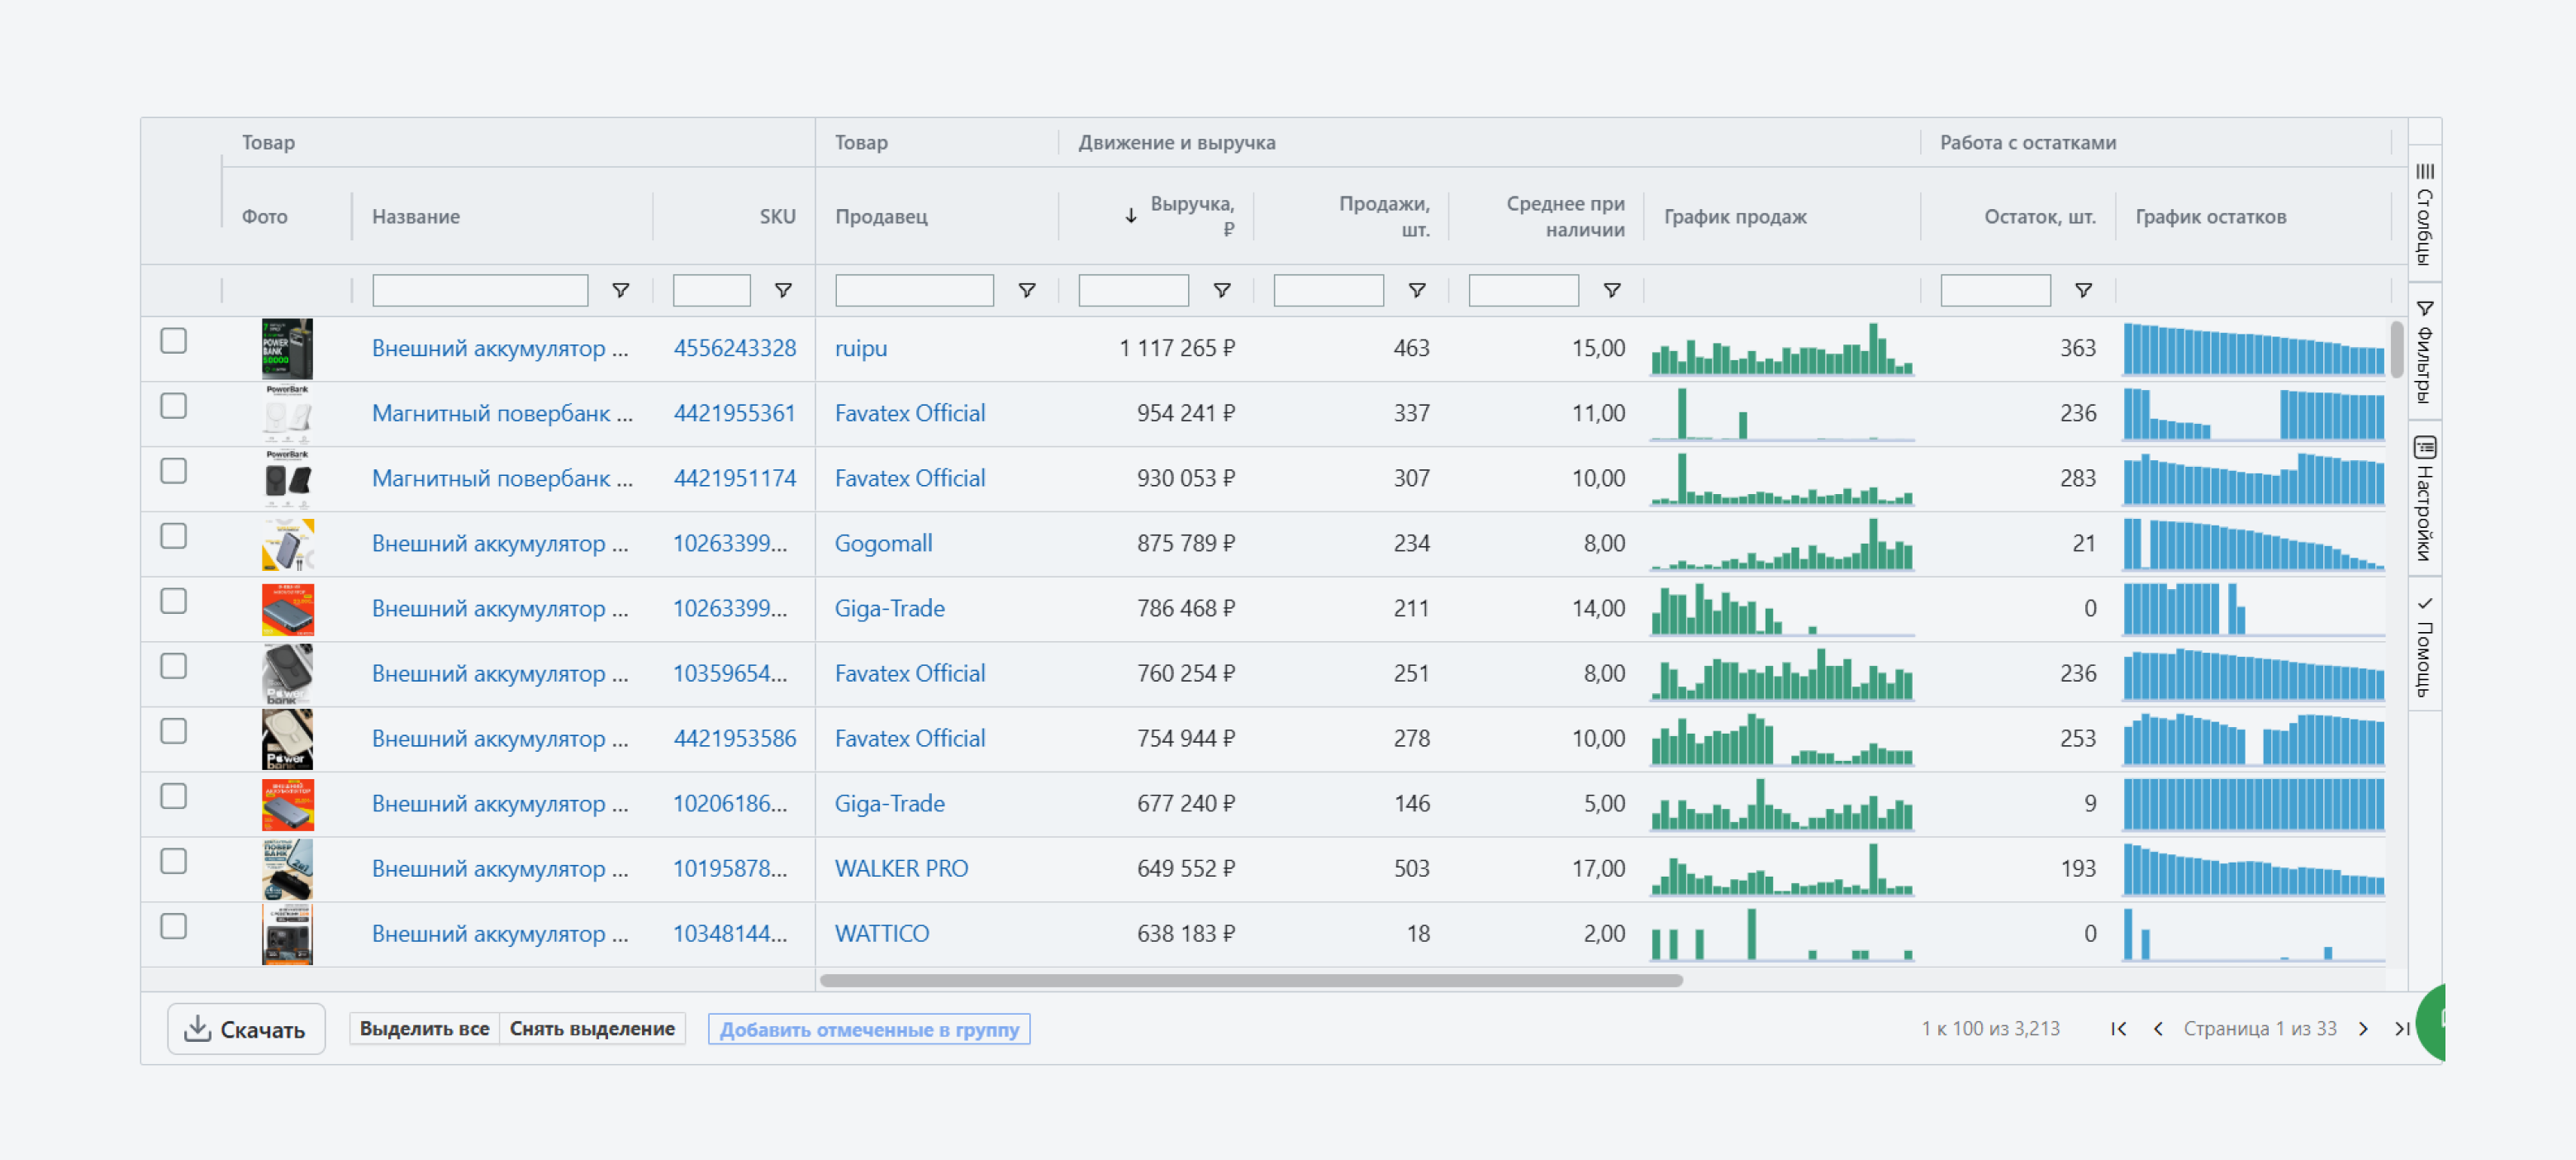Viewport: 2576px width, 1160px height.
Task: Click the Название filter text field
Action: point(480,290)
